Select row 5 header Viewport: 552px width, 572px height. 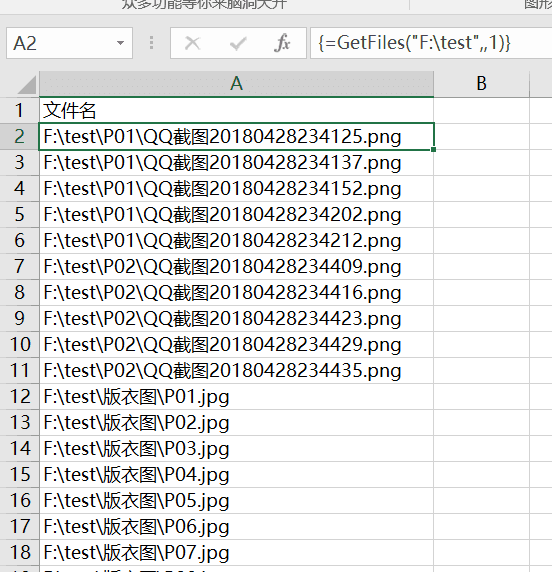tap(20, 214)
